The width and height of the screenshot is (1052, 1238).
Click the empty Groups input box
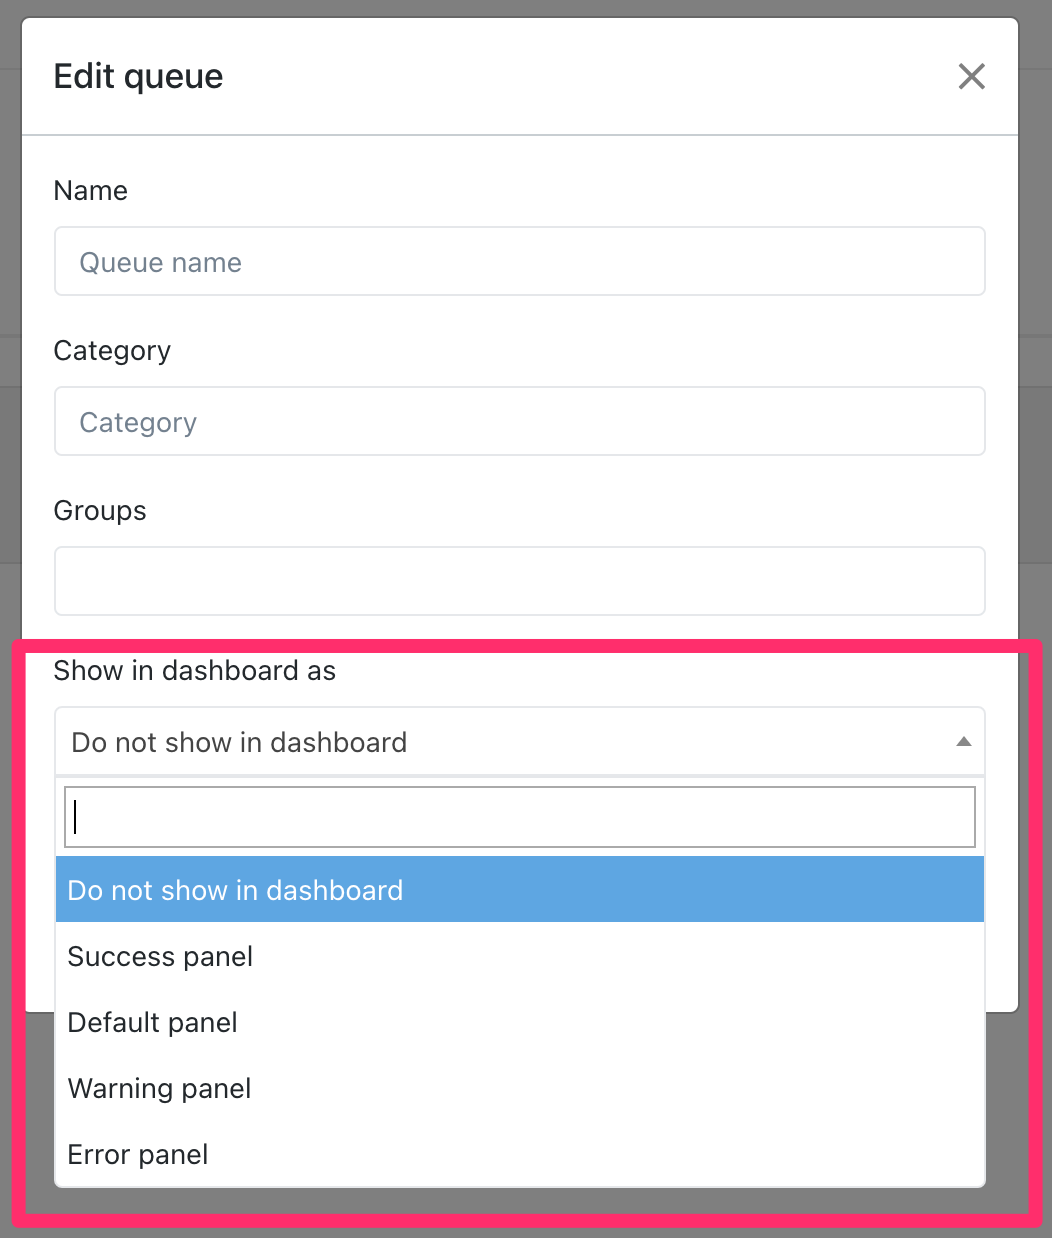tap(520, 581)
